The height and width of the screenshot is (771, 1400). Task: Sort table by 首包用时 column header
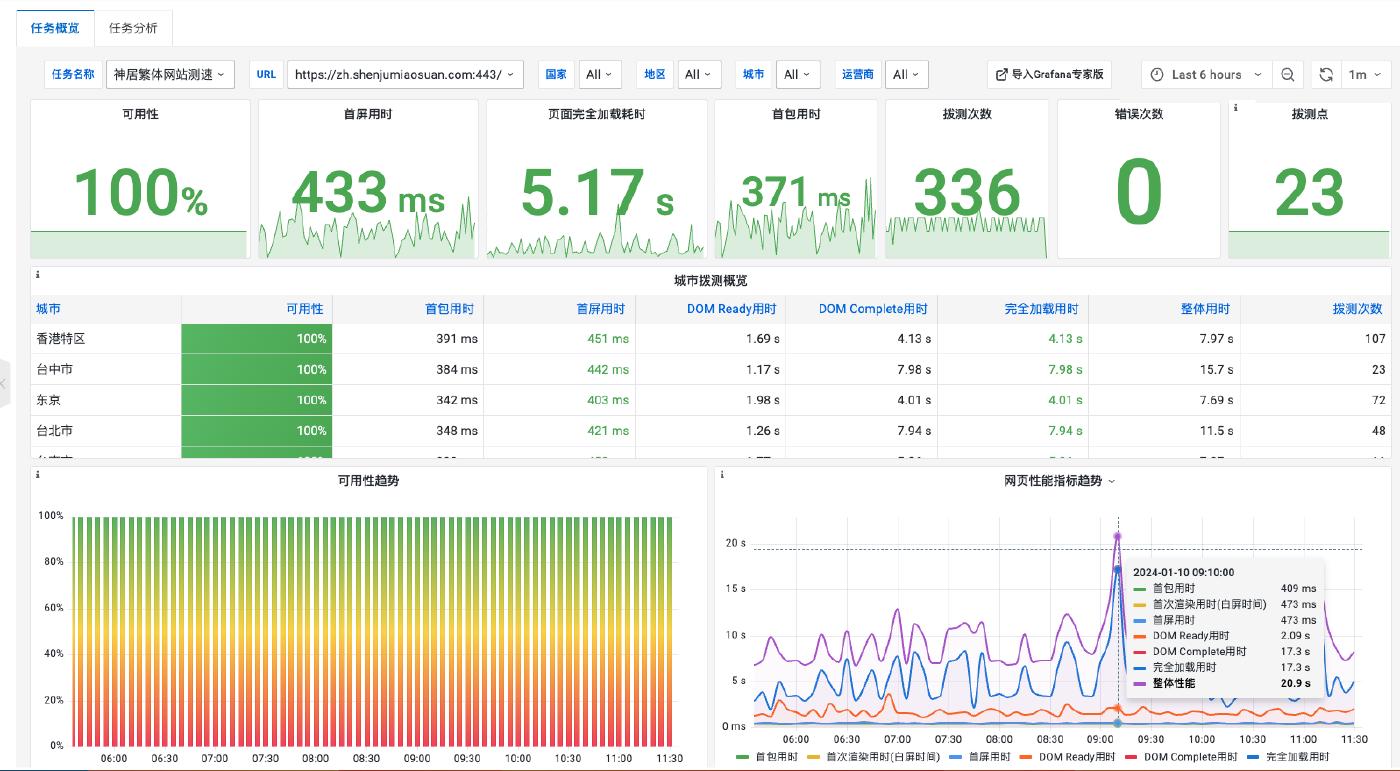click(x=449, y=309)
